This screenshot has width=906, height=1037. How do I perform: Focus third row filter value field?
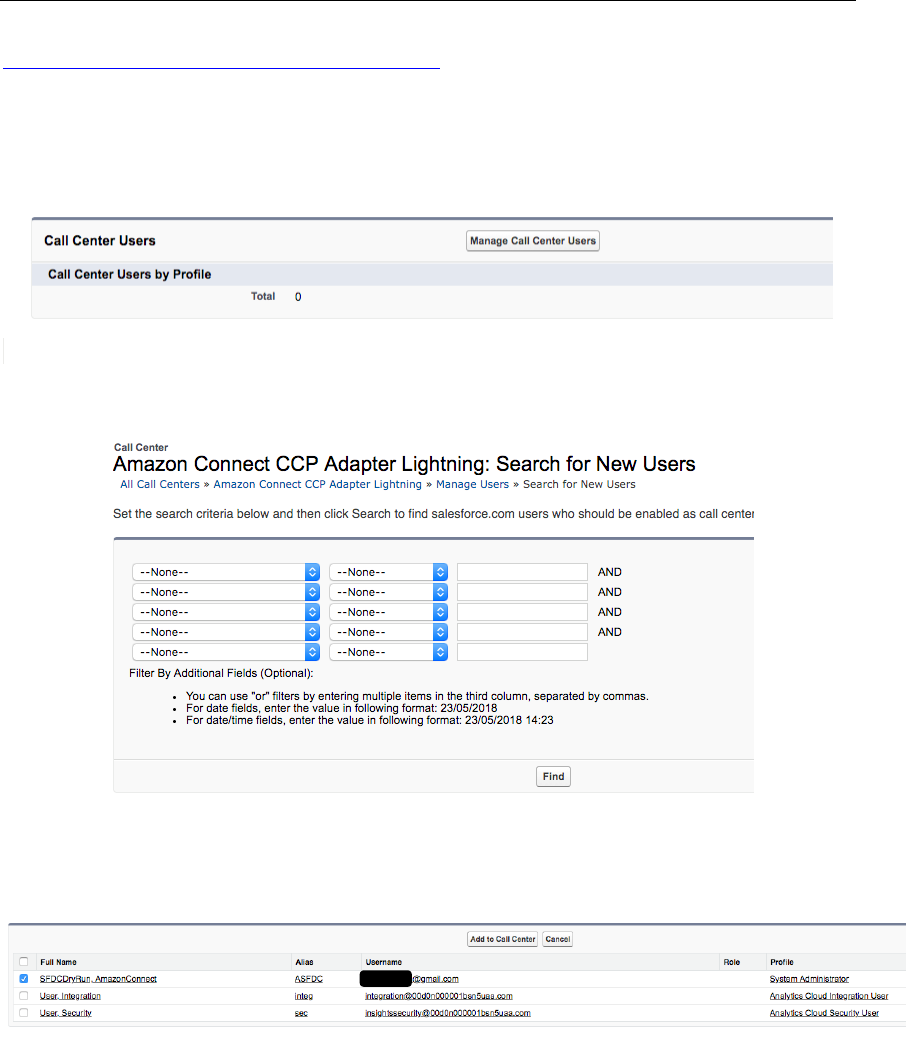[x=522, y=612]
